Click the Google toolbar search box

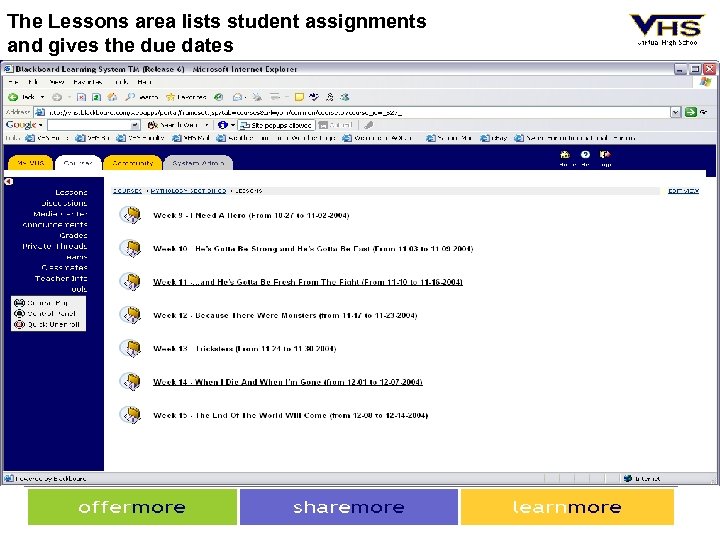90,125
